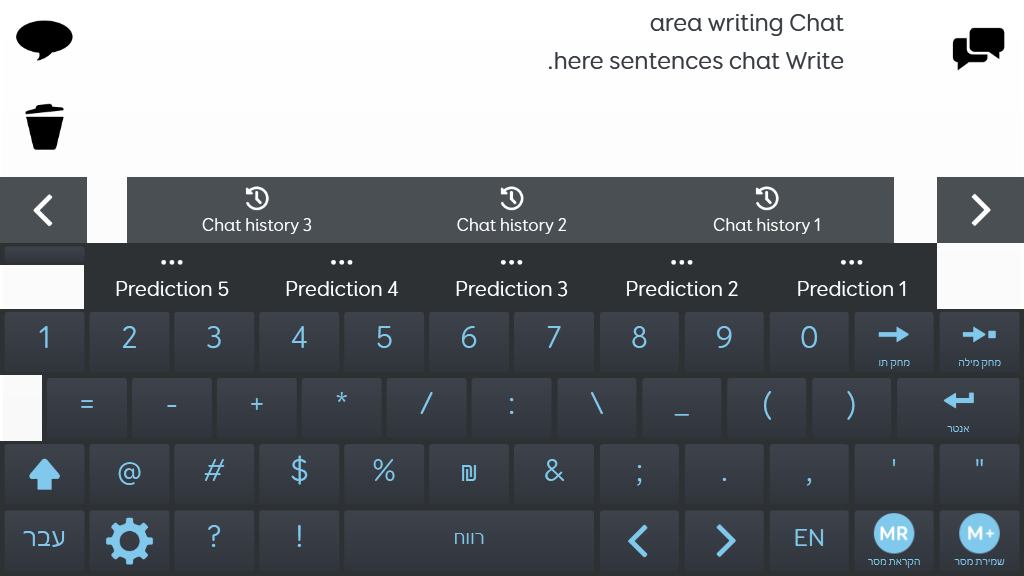Select Chat history 2 entry

coord(511,210)
